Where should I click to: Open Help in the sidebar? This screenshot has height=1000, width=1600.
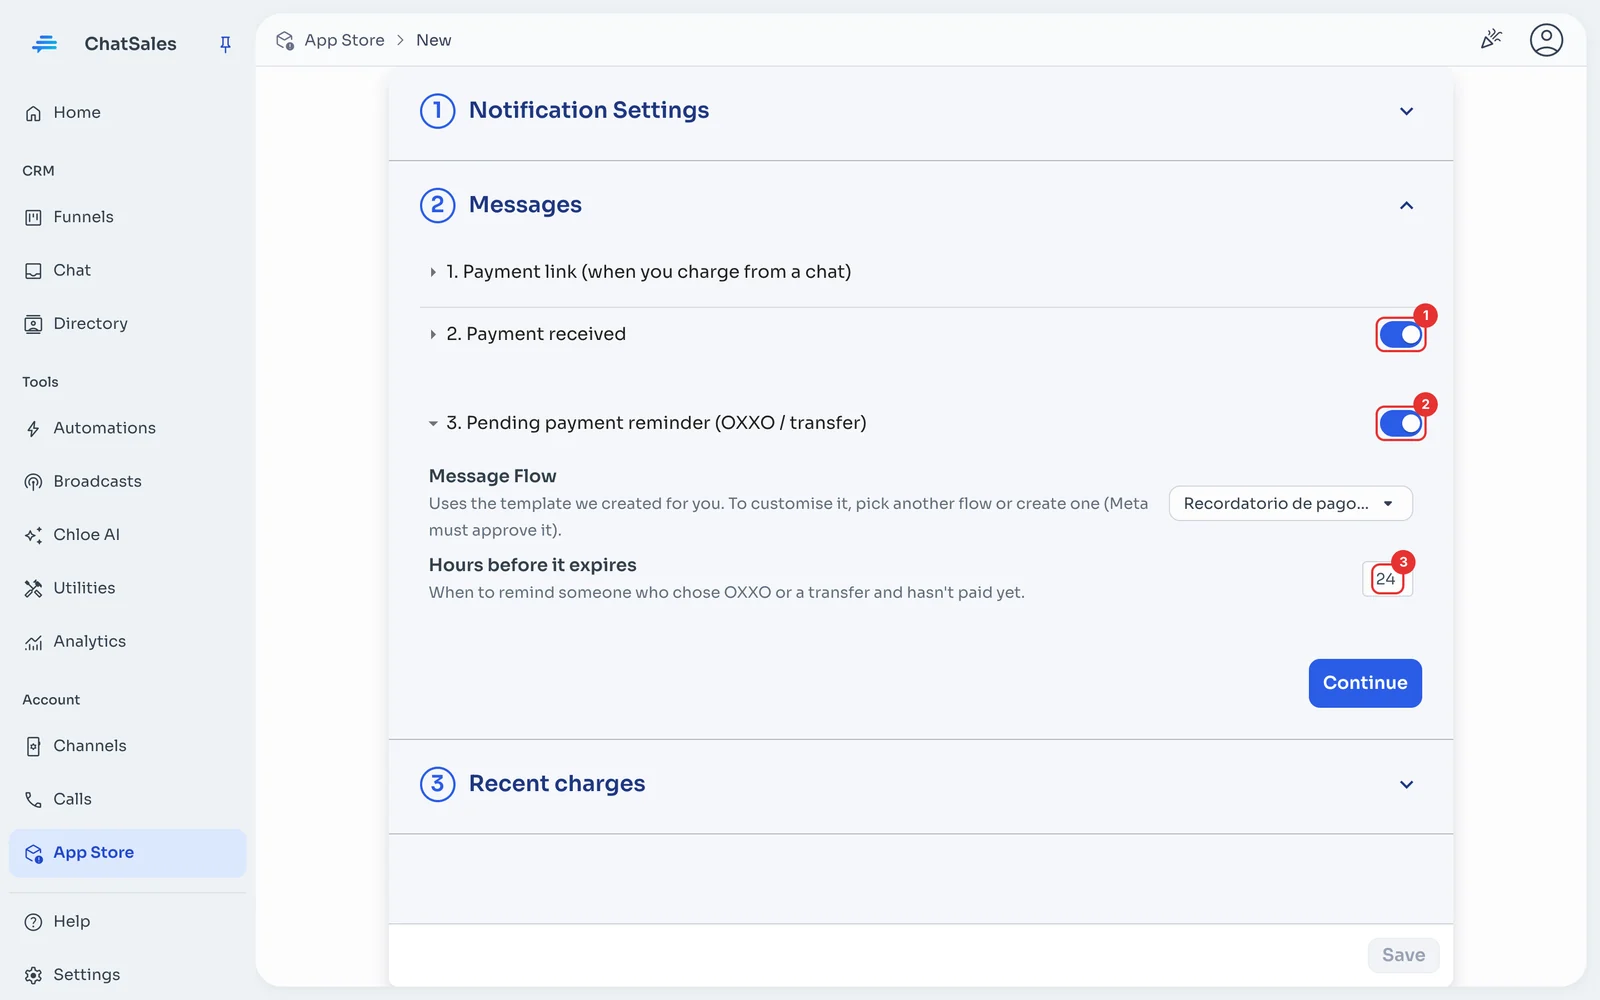point(127,922)
